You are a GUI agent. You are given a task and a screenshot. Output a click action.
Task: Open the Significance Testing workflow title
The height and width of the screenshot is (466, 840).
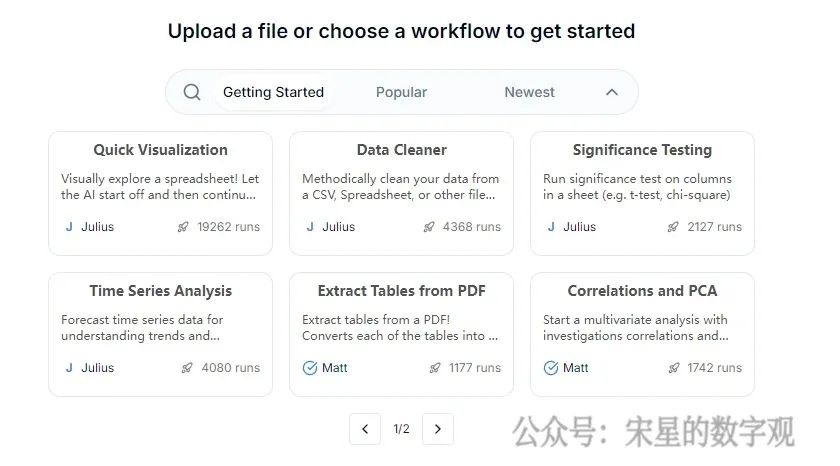pos(642,150)
